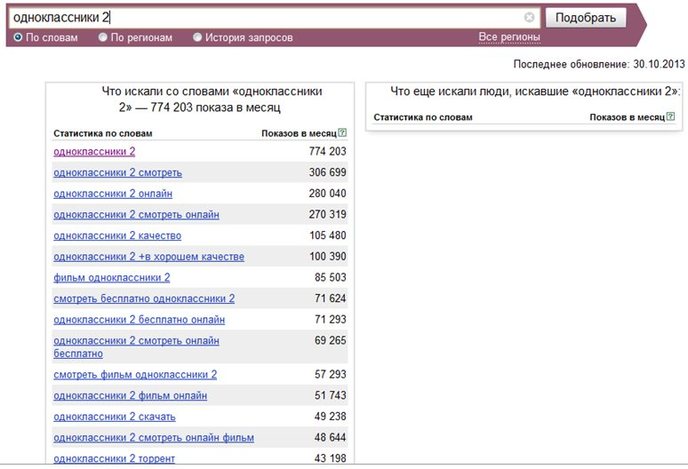688x469 pixels.
Task: Open the 'Все регионы' region selector
Action: pos(509,37)
